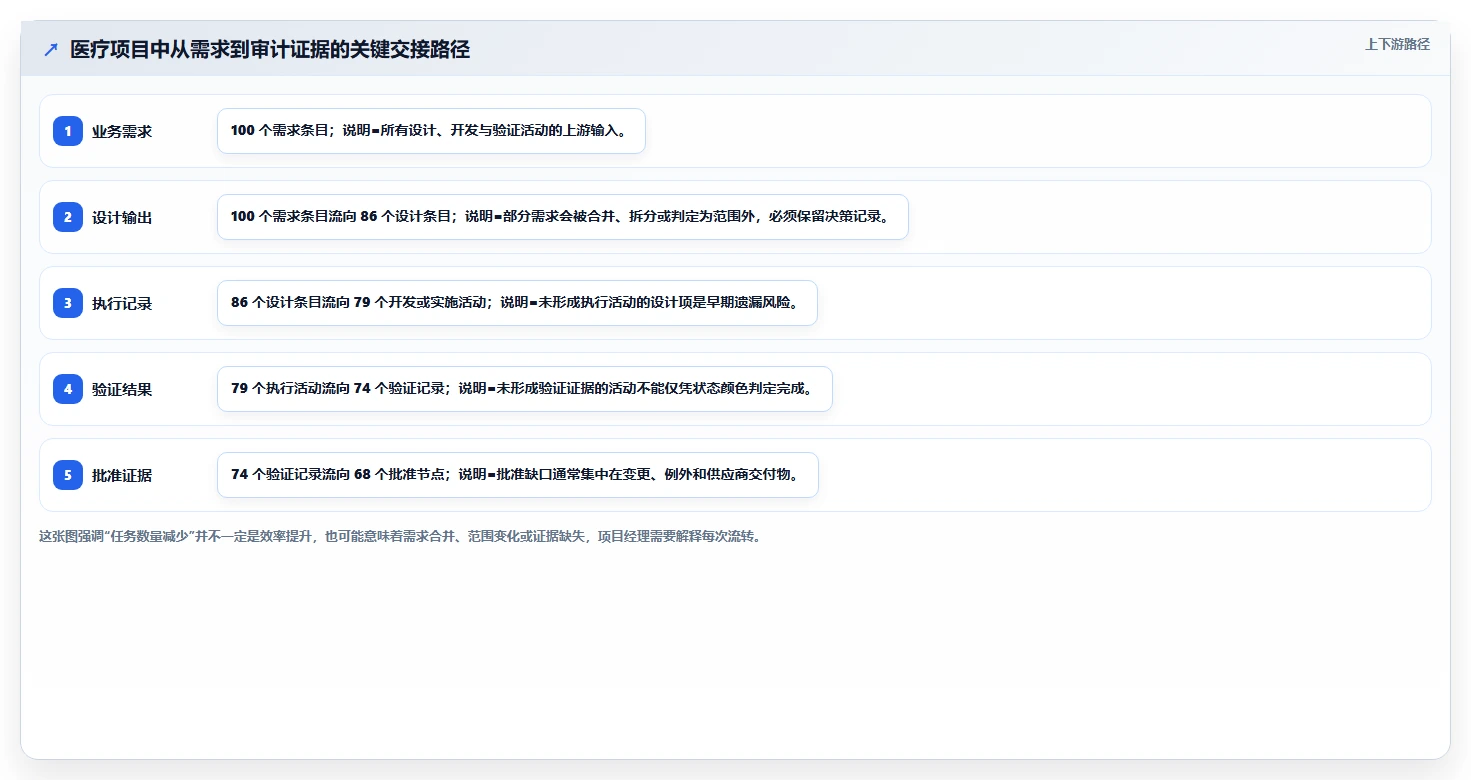Click the title 医疗项目中从需求到审计证据的关键交接路径
This screenshot has width=1471, height=780.
pos(270,49)
